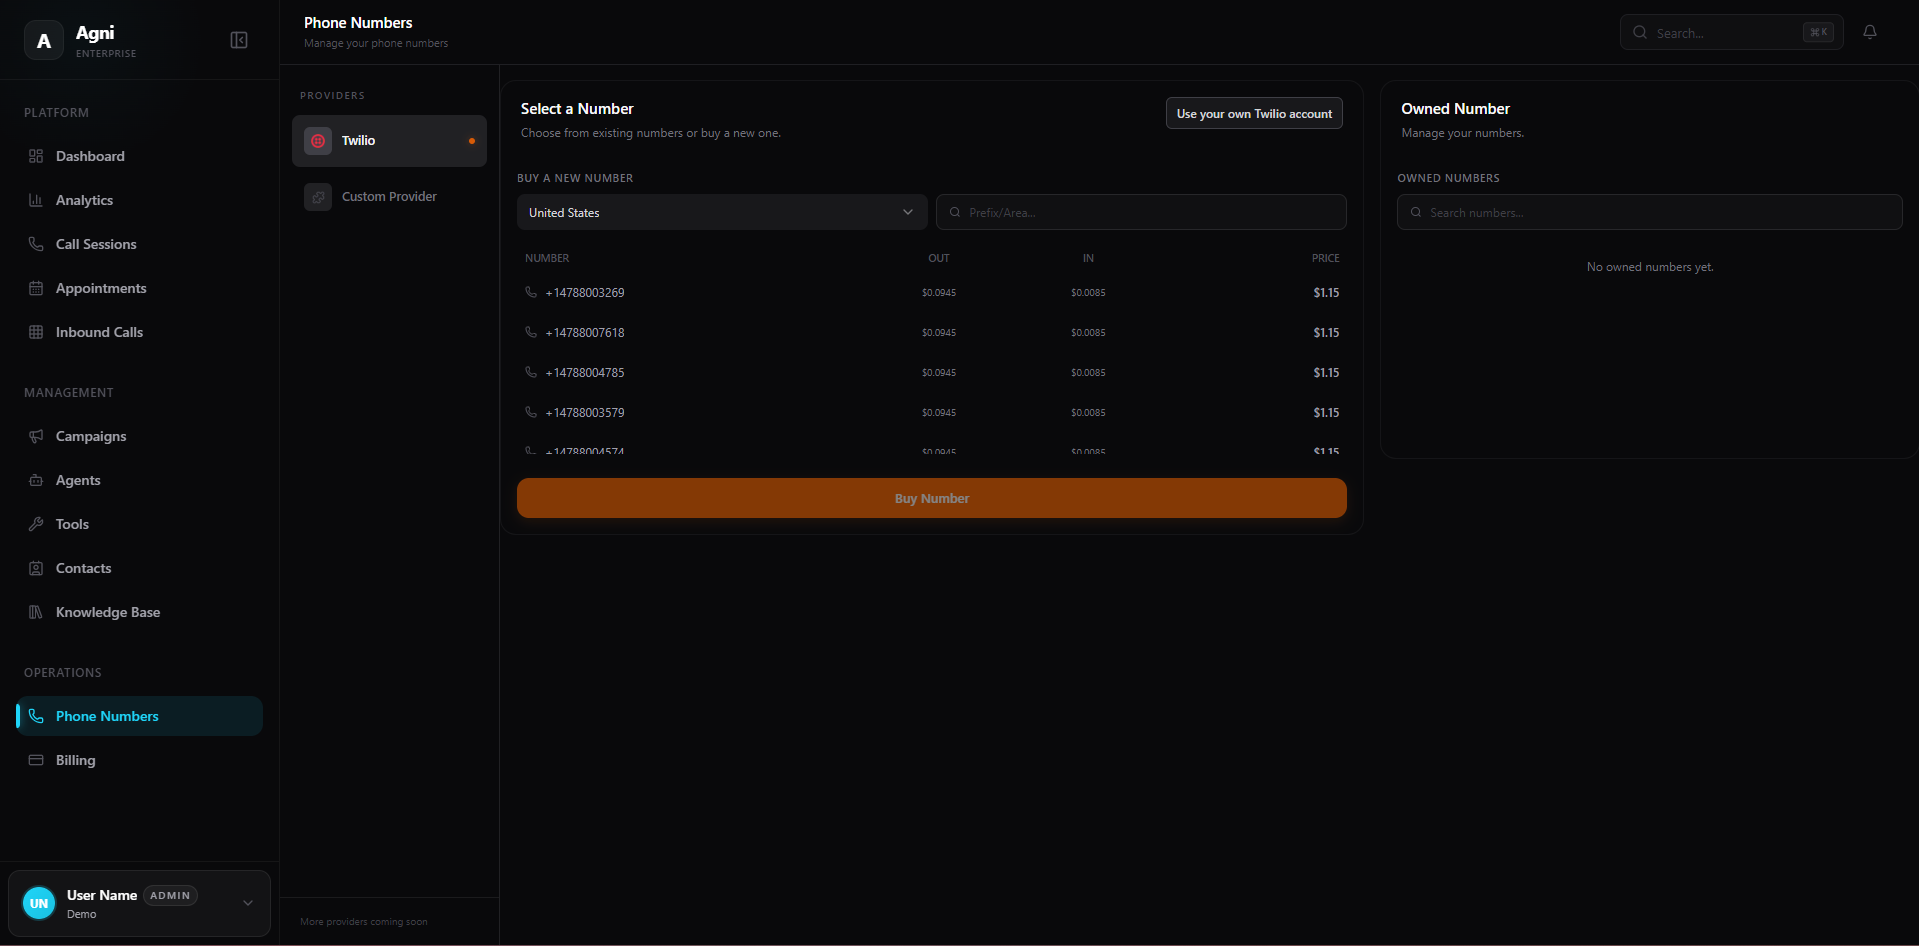Open the United States country dropdown
Image resolution: width=1919 pixels, height=946 pixels.
tap(721, 212)
